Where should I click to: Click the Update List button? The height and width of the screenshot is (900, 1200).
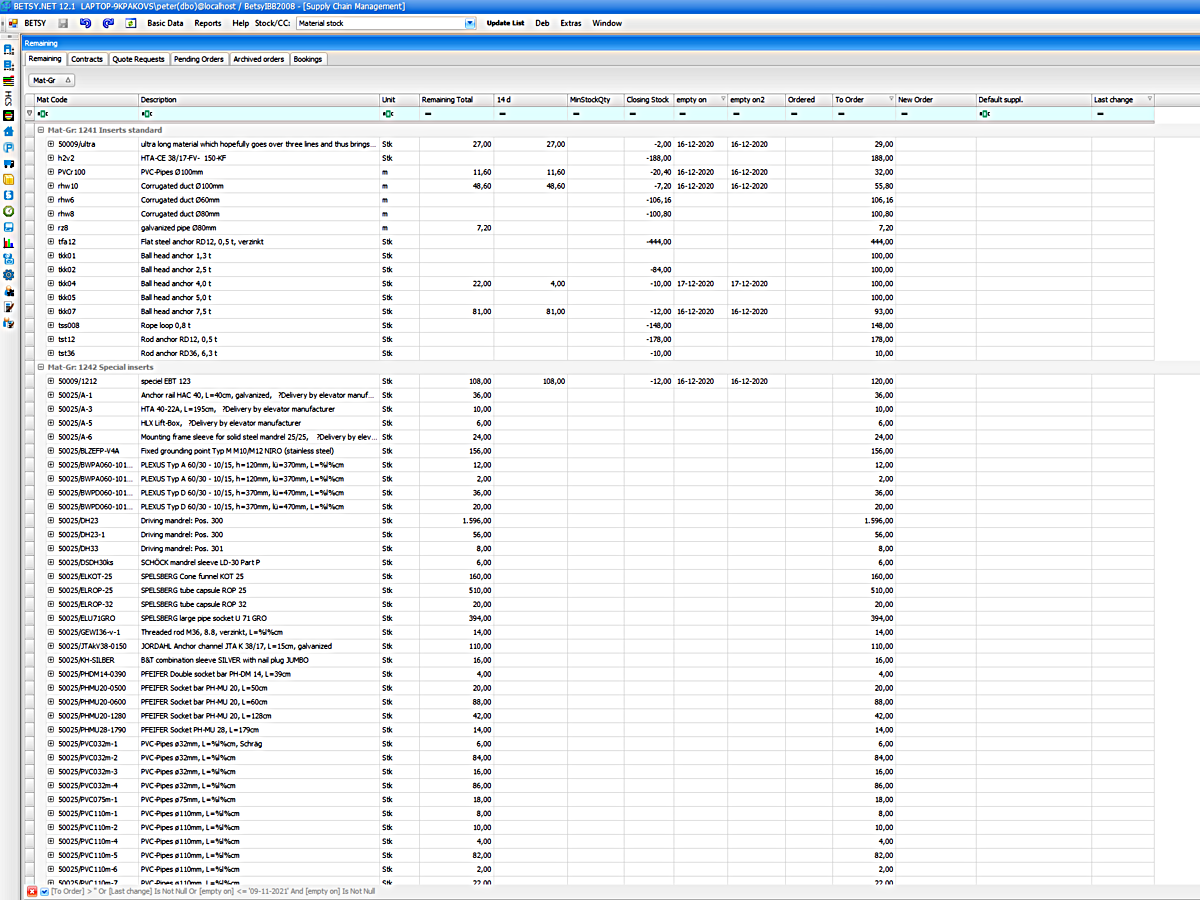coord(505,22)
